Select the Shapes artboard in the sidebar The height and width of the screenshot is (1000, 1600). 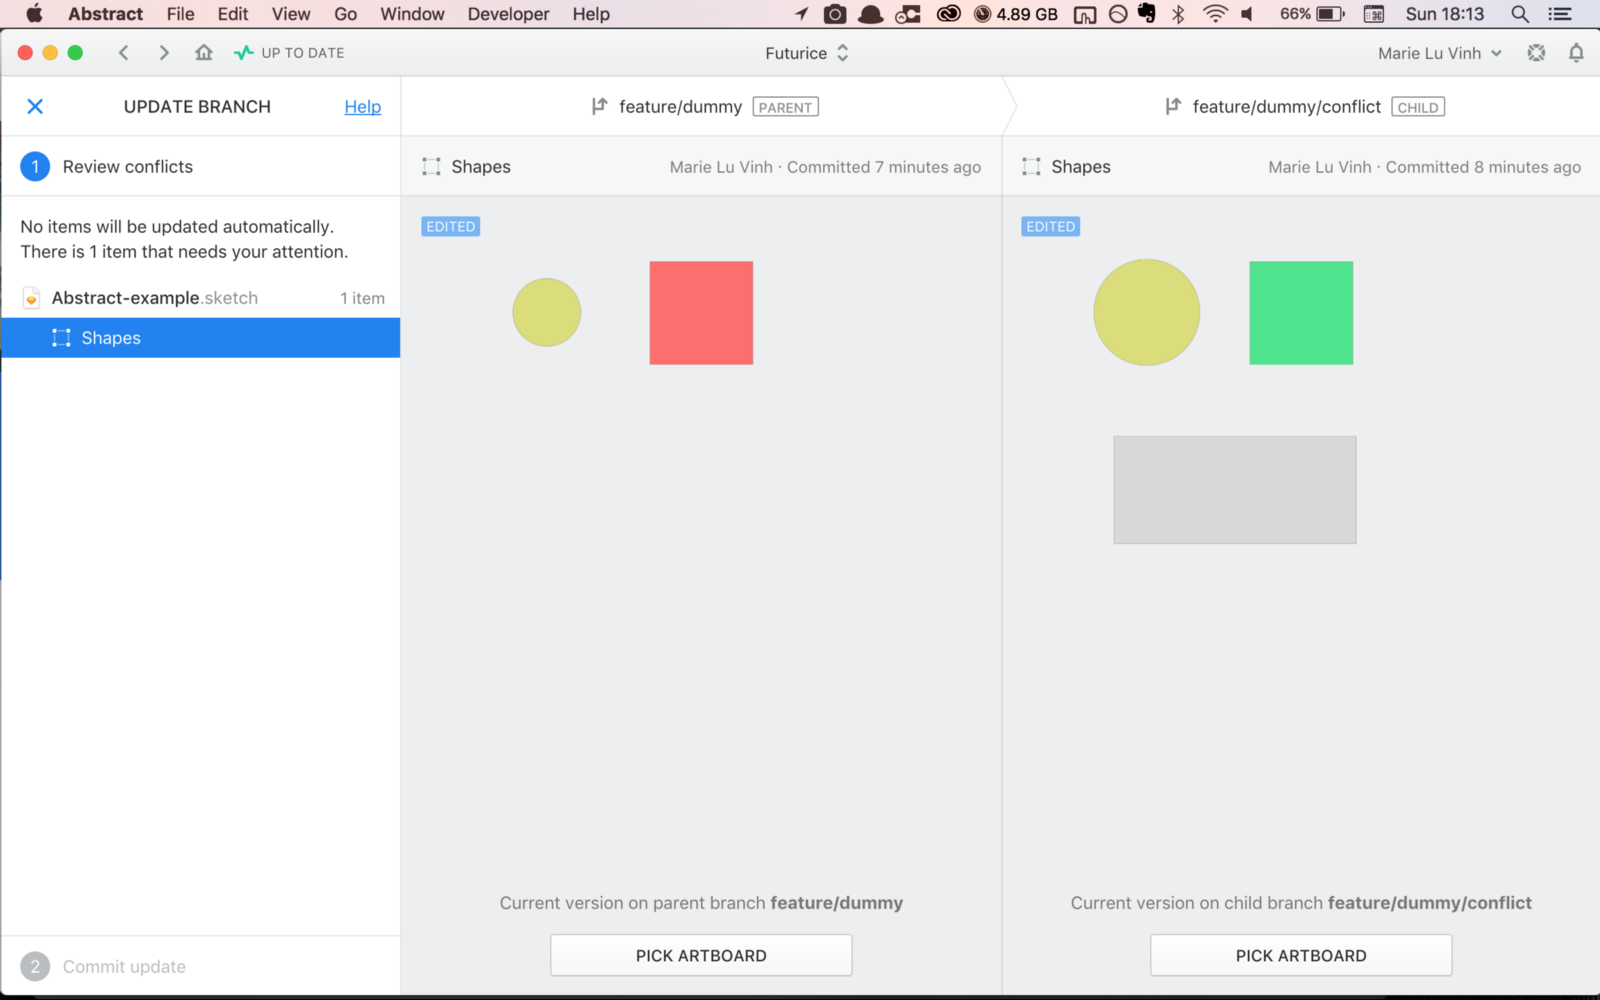200,338
